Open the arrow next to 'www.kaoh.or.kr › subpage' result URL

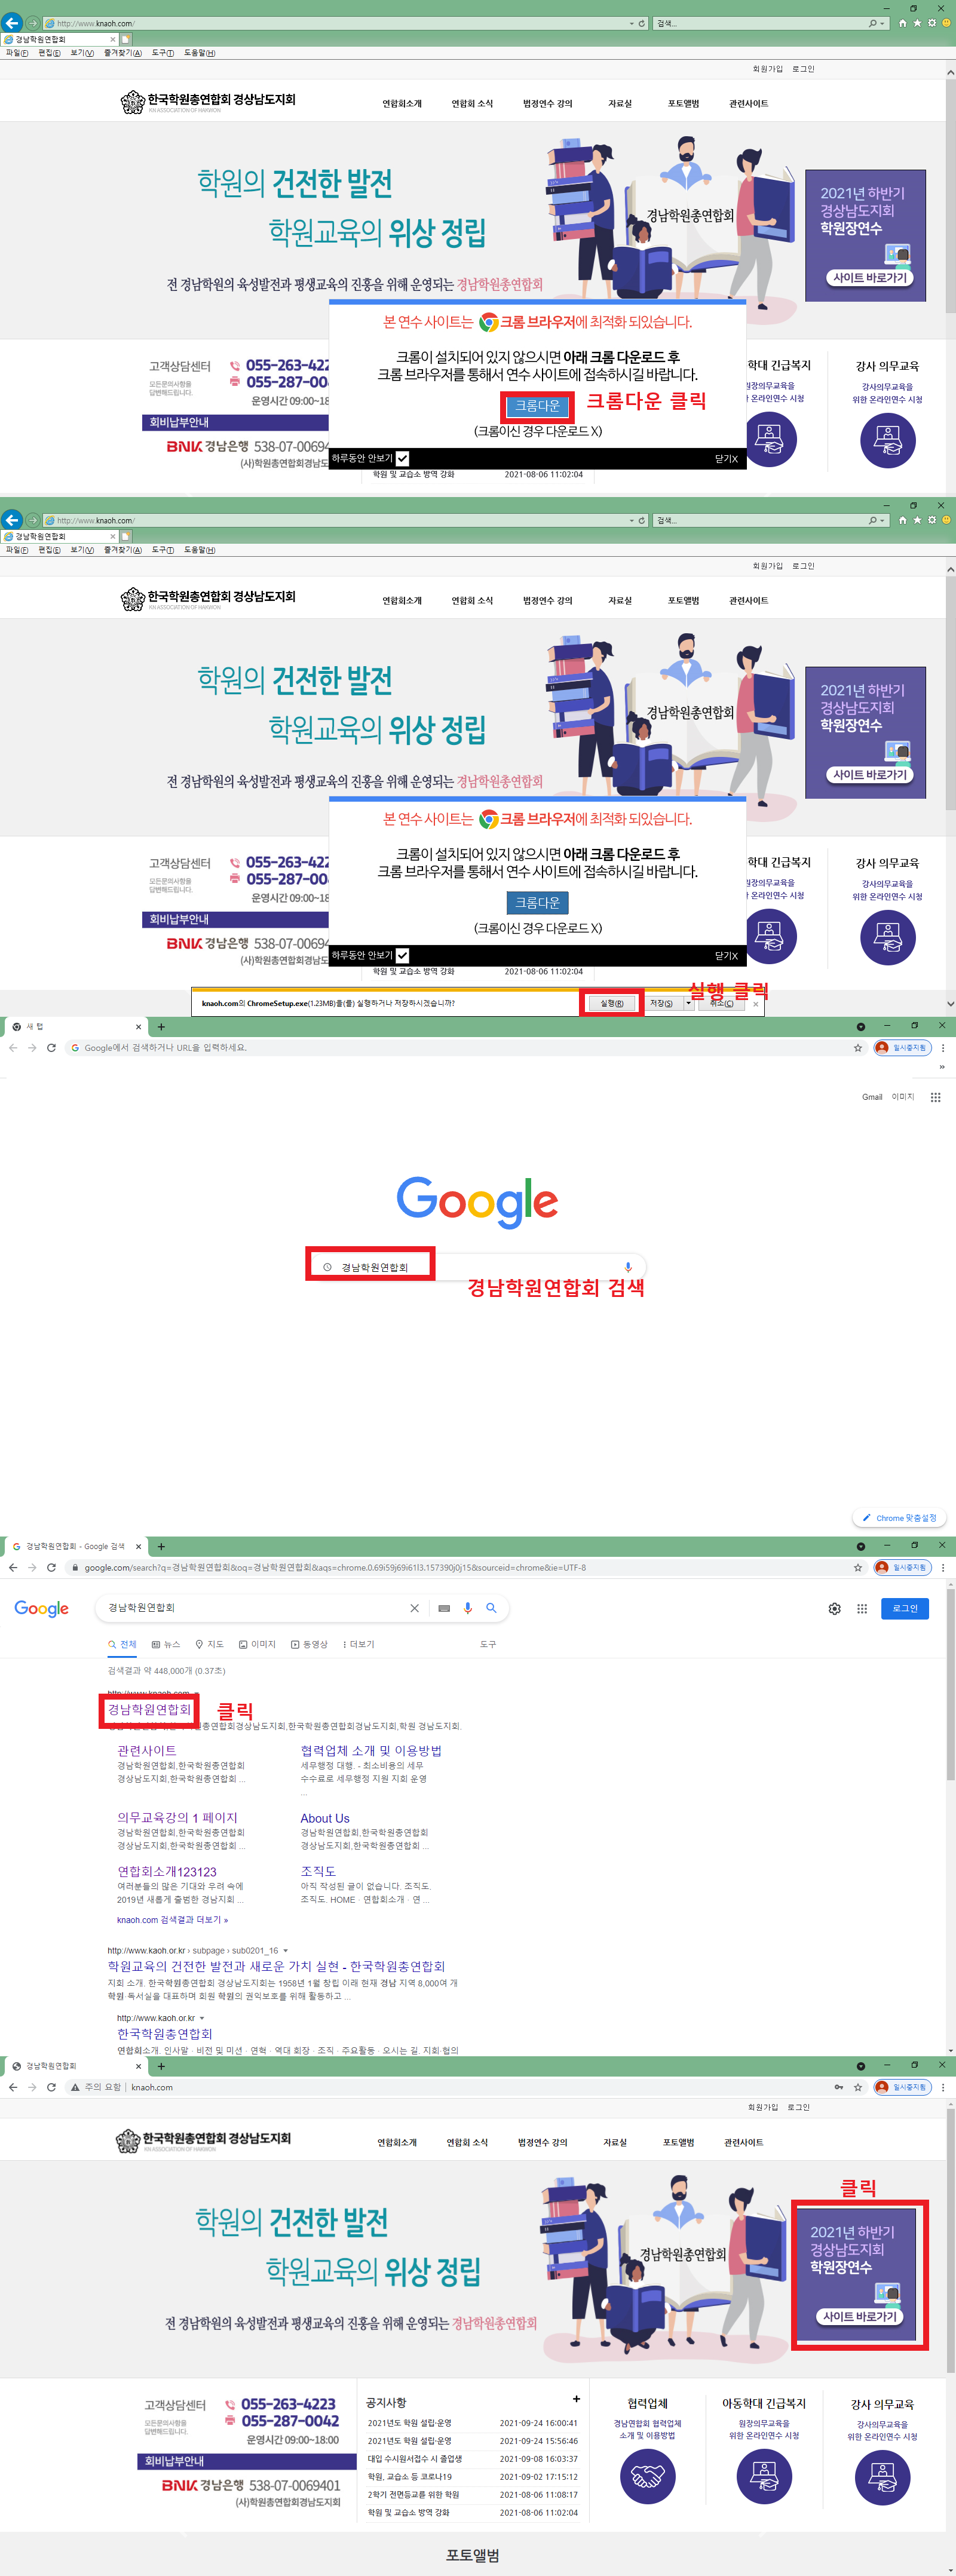click(286, 1951)
